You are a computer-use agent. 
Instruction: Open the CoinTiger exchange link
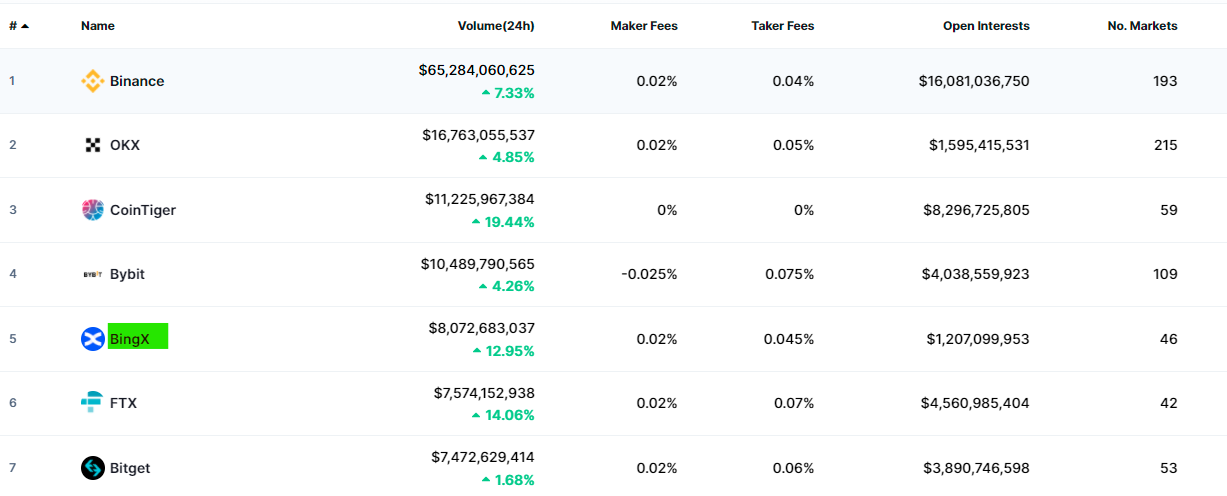143,210
